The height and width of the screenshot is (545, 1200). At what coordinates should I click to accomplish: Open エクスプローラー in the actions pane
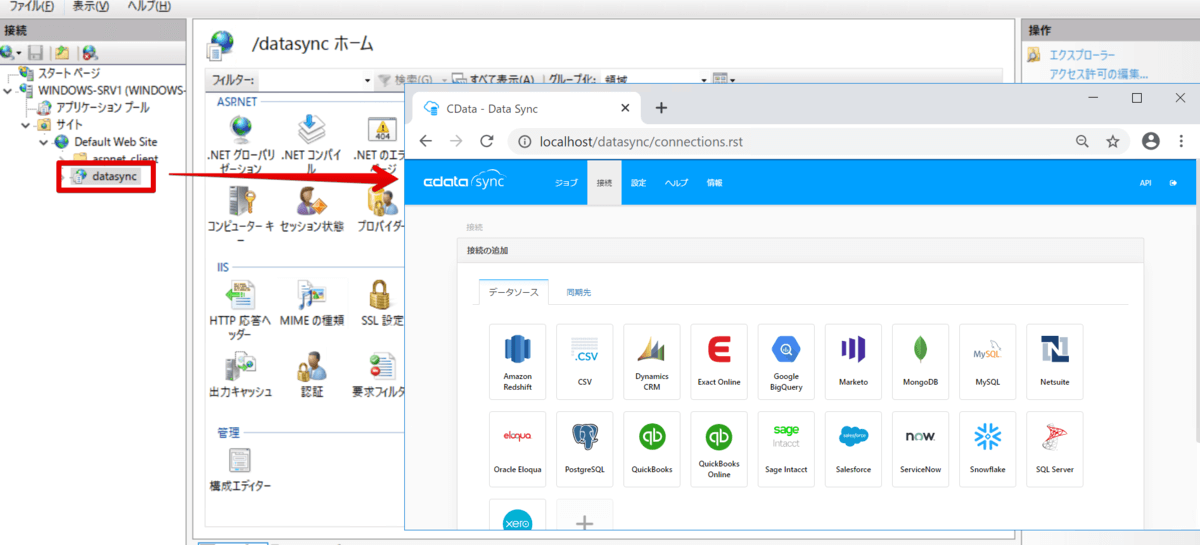point(1081,55)
